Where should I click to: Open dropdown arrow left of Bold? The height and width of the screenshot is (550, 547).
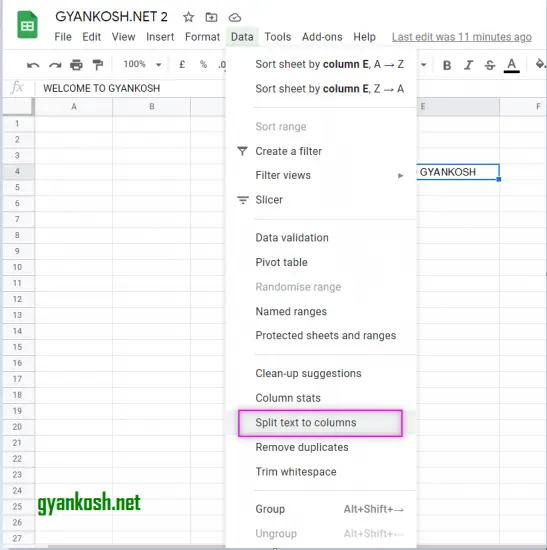(423, 65)
